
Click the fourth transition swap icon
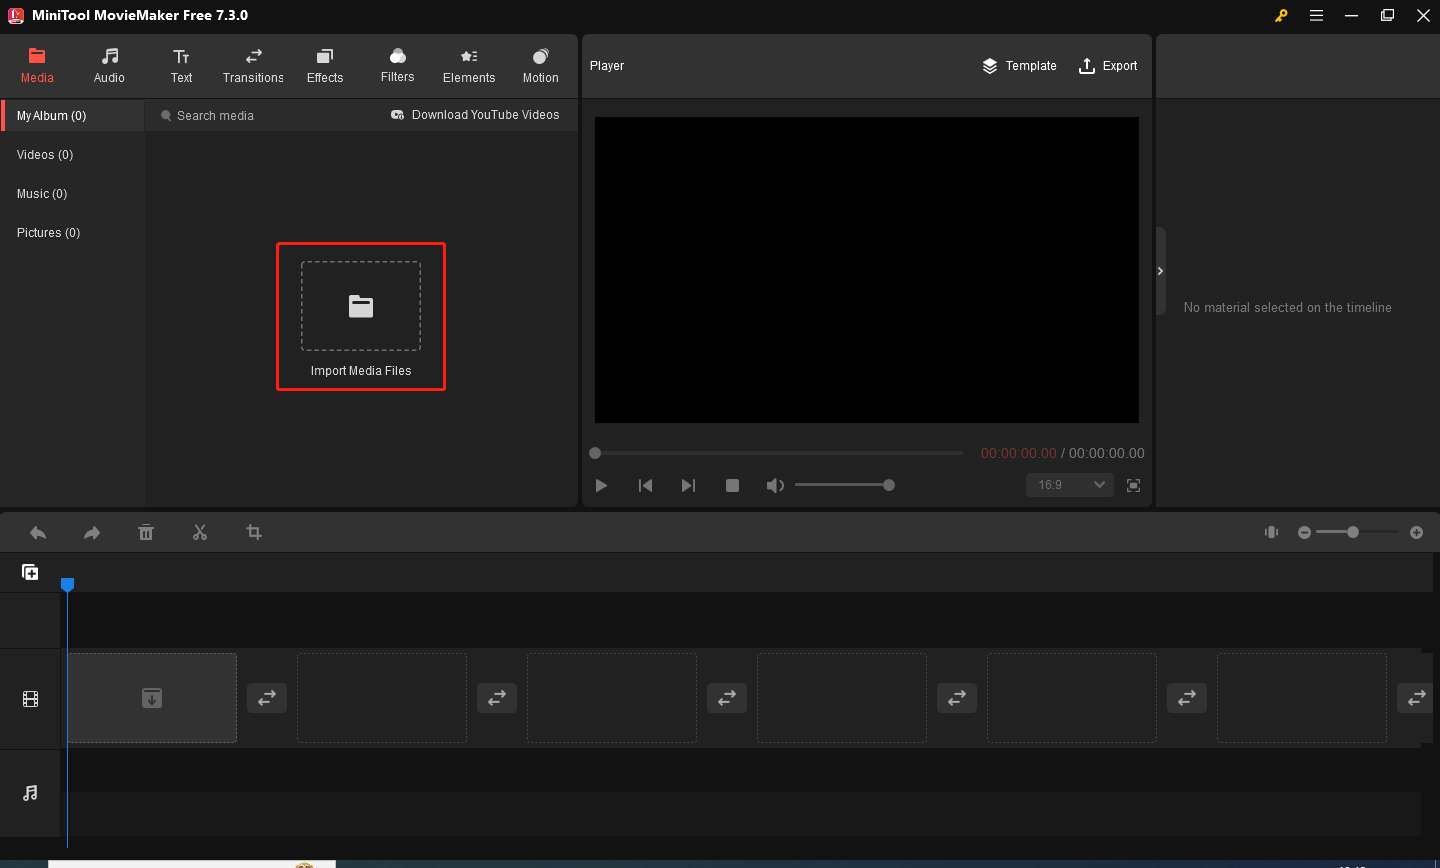tap(957, 698)
